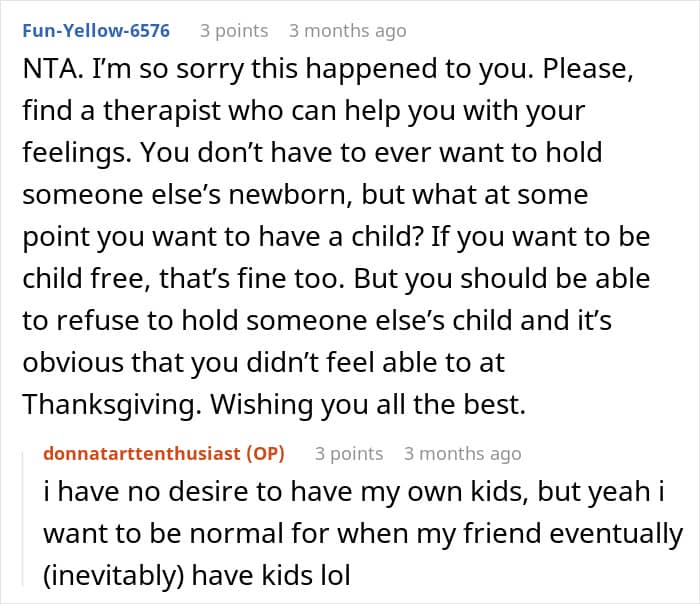Open the Fun-Yellow-6576 user profile

(x=96, y=31)
